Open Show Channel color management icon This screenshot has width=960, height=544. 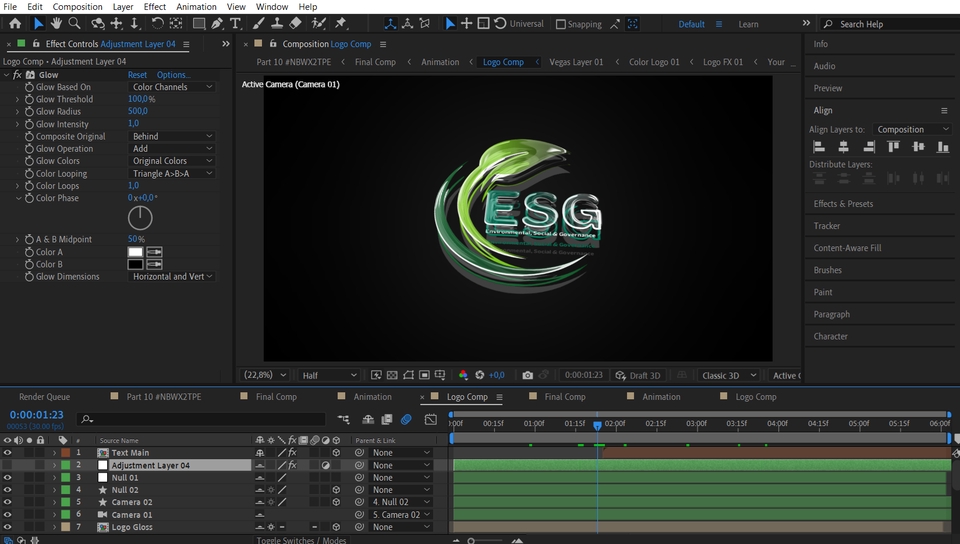point(463,375)
